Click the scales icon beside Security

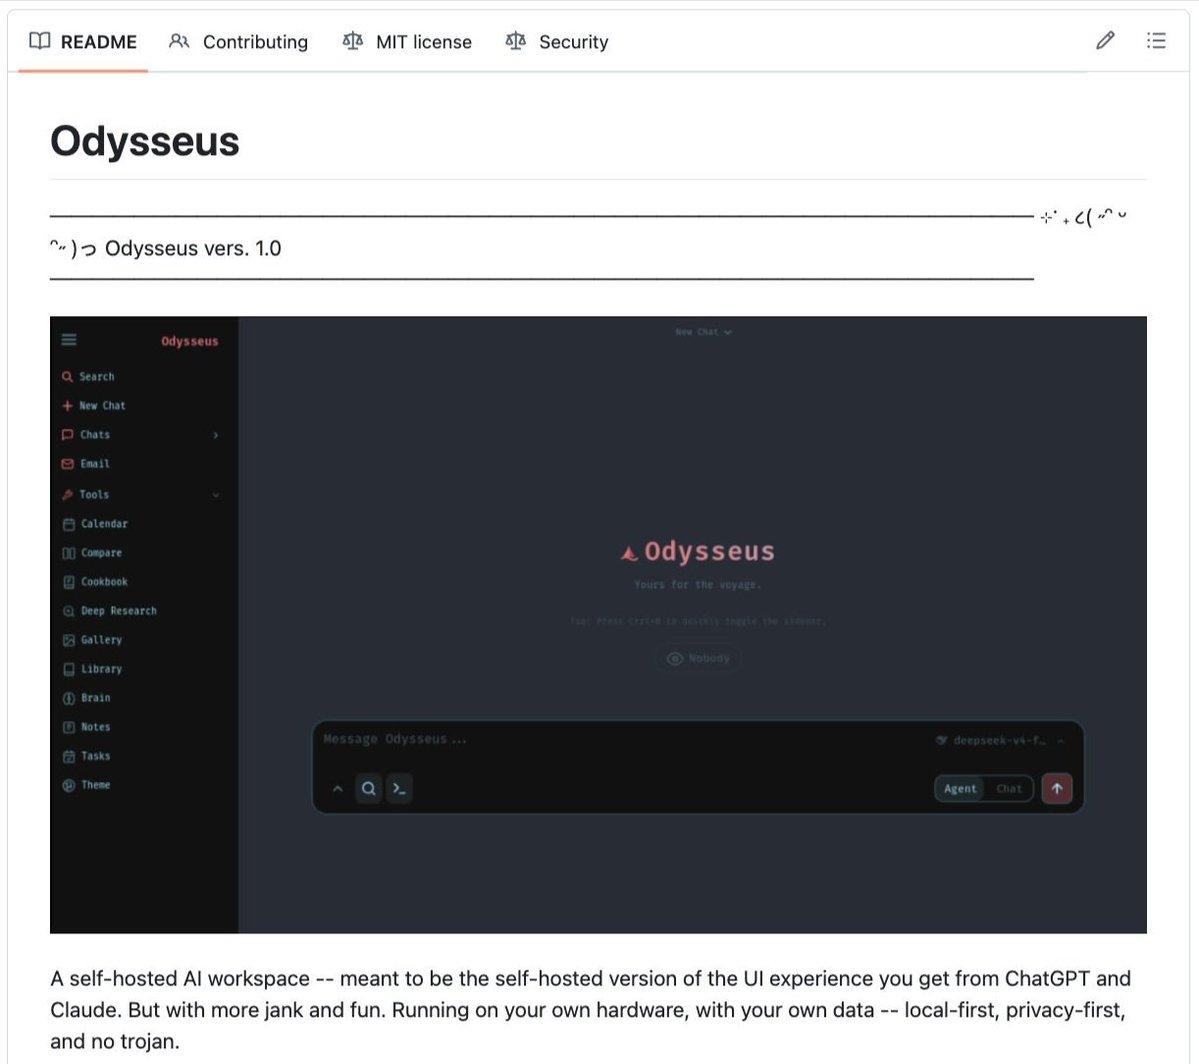(515, 41)
